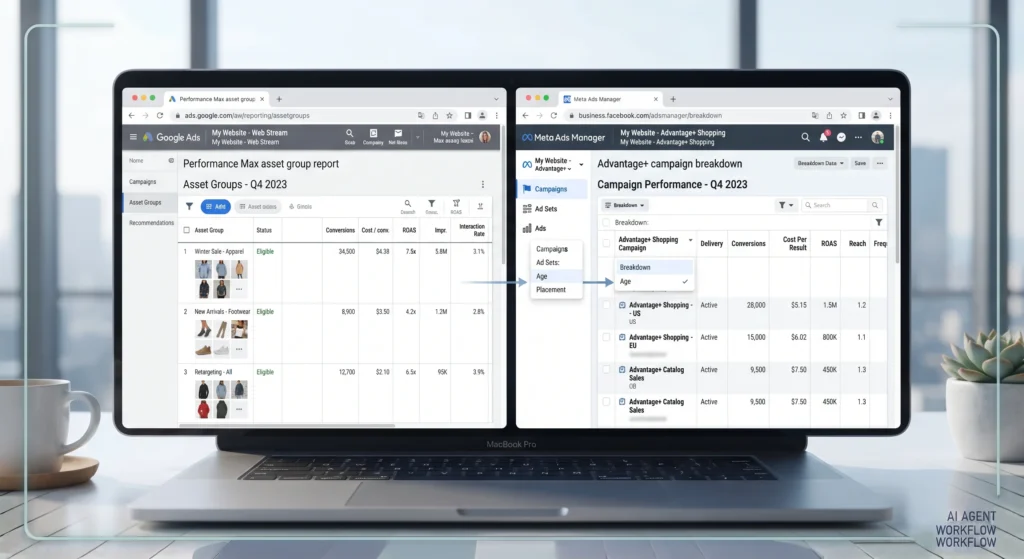1024x559 pixels.
Task: Click the round chart icon next to the bell
Action: point(841,137)
